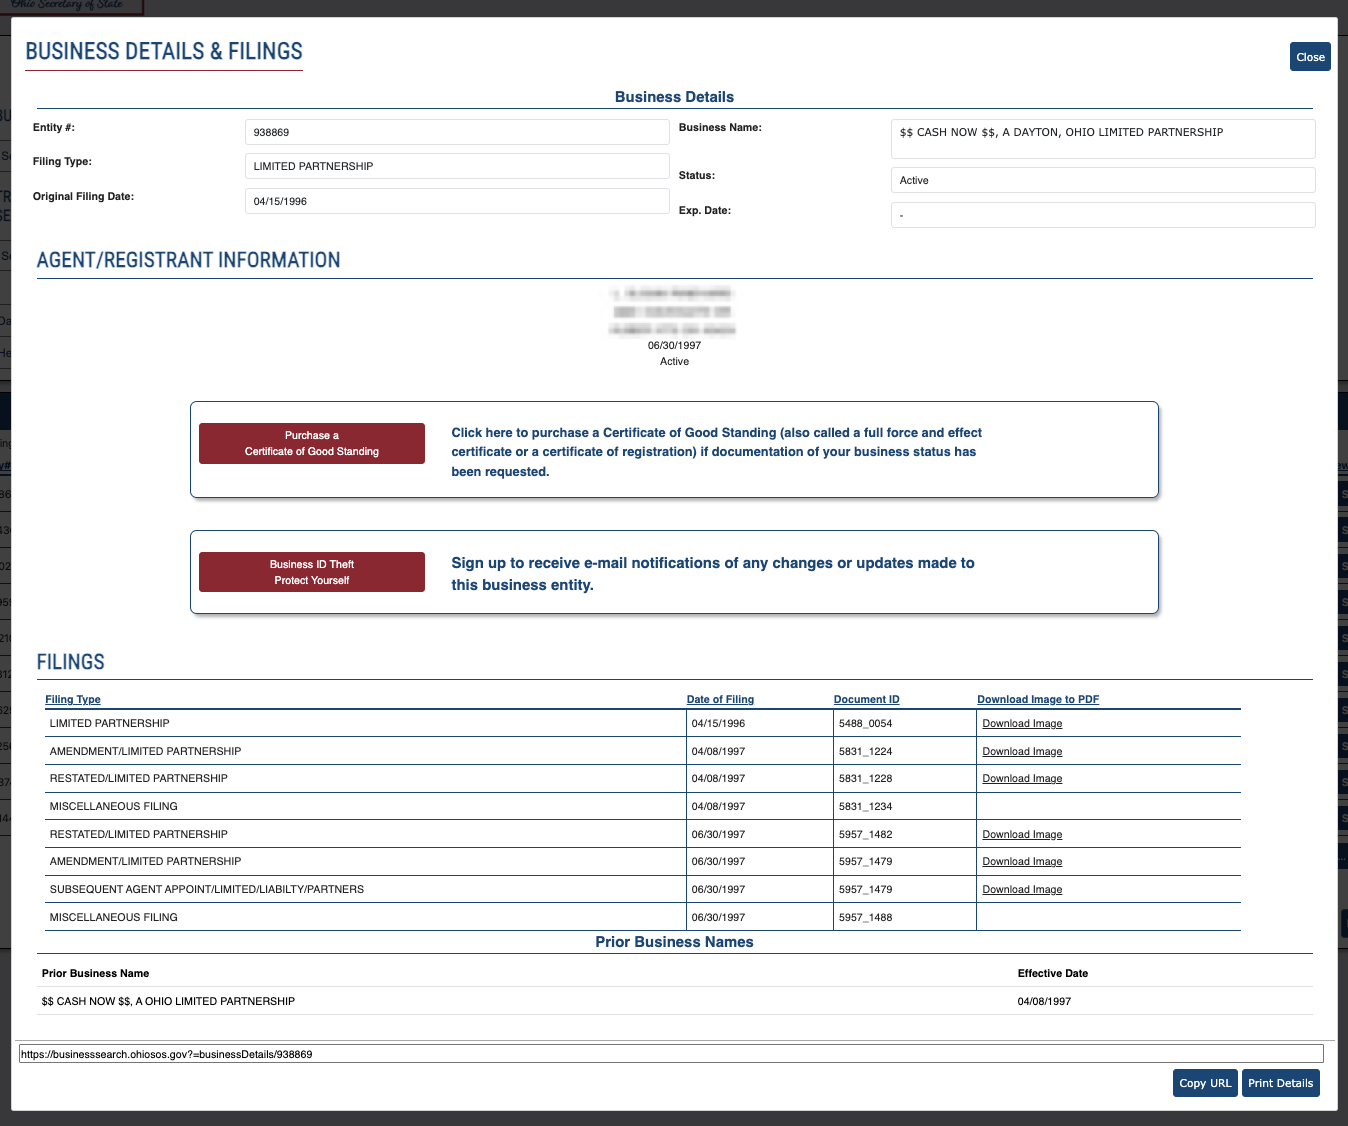This screenshot has height=1126, width=1348.
Task: Click the Original Filing Date field
Action: pos(457,201)
